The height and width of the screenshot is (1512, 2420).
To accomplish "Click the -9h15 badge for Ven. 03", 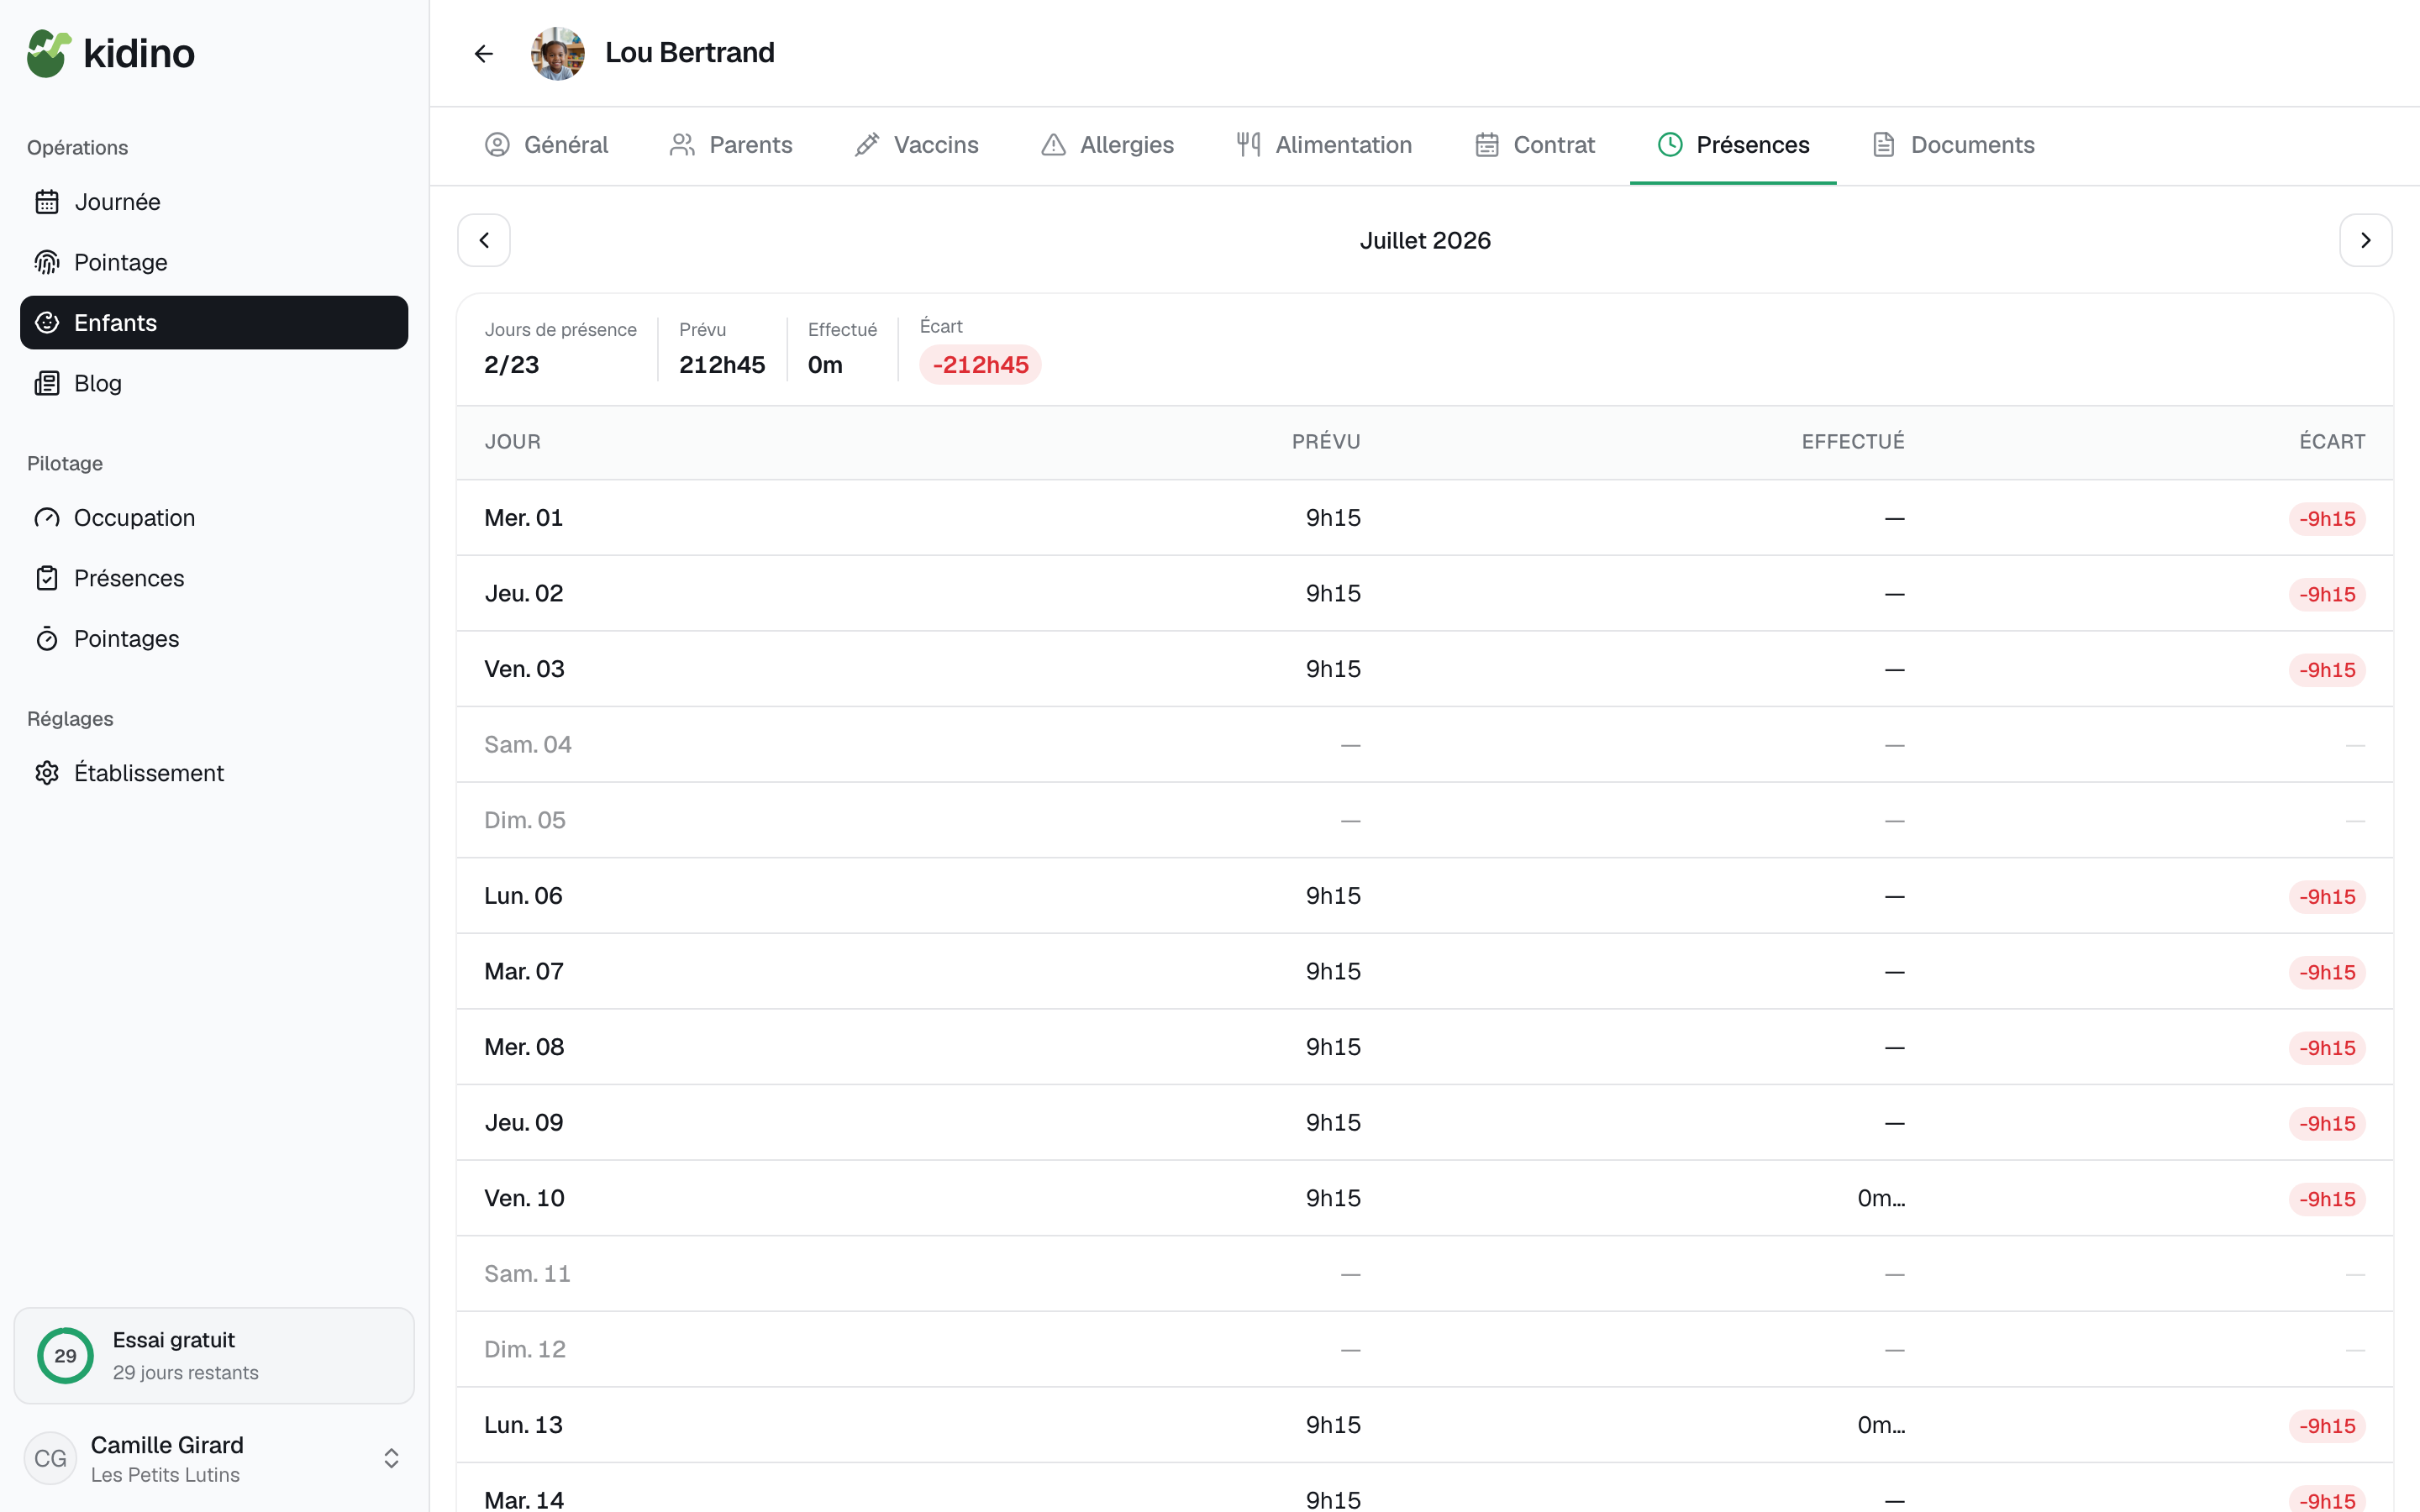I will pos(2327,670).
